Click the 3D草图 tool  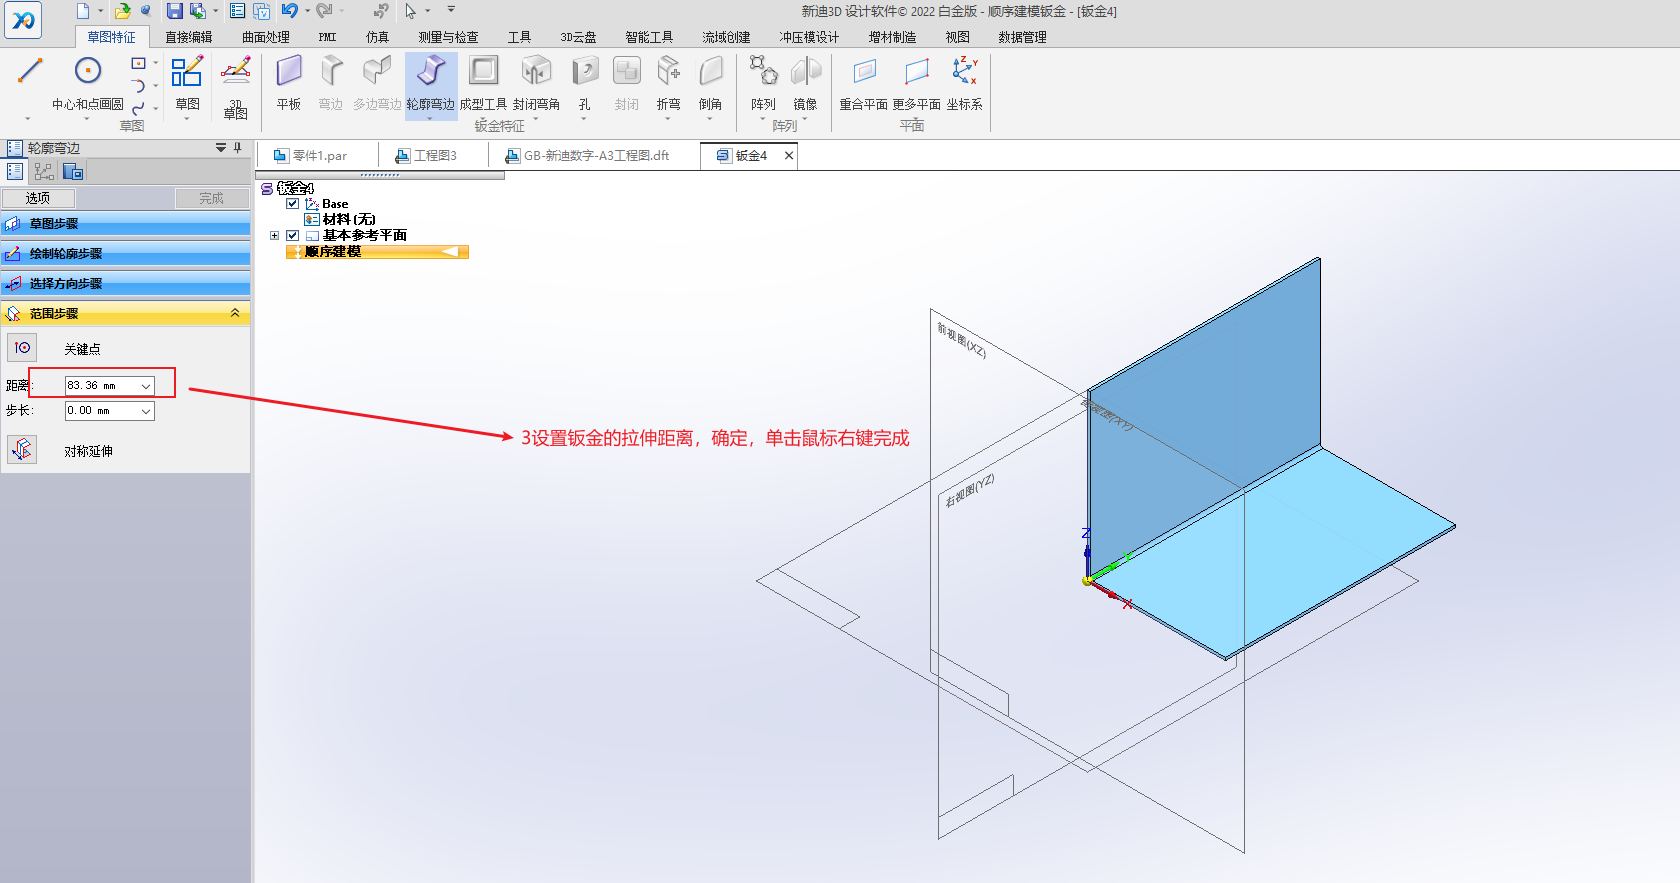point(236,86)
